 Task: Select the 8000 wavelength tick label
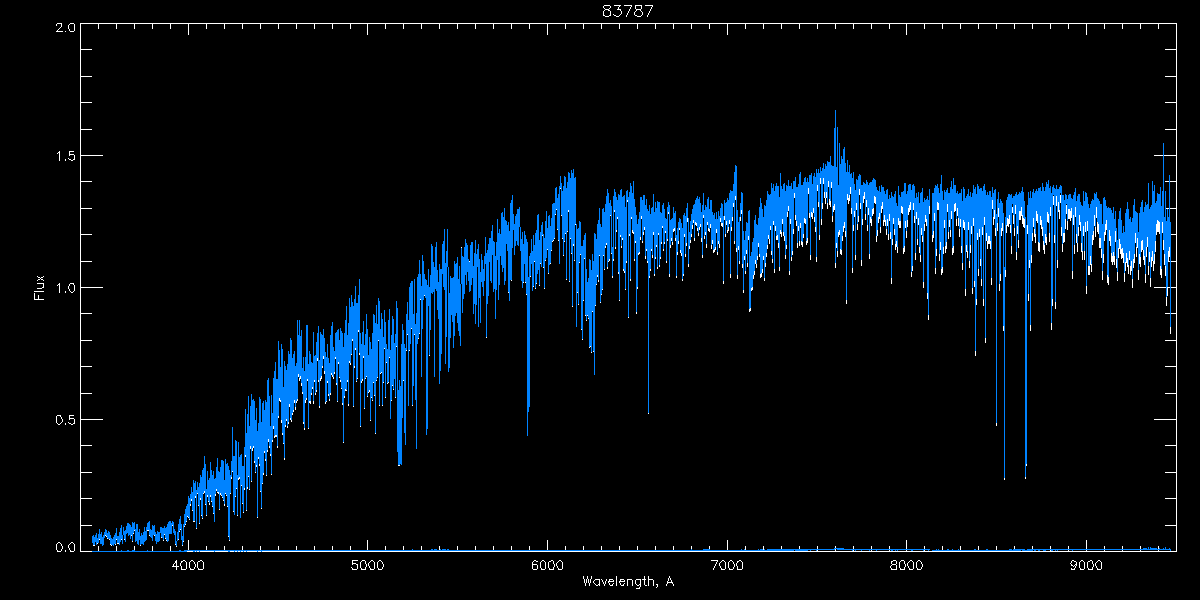coord(906,565)
